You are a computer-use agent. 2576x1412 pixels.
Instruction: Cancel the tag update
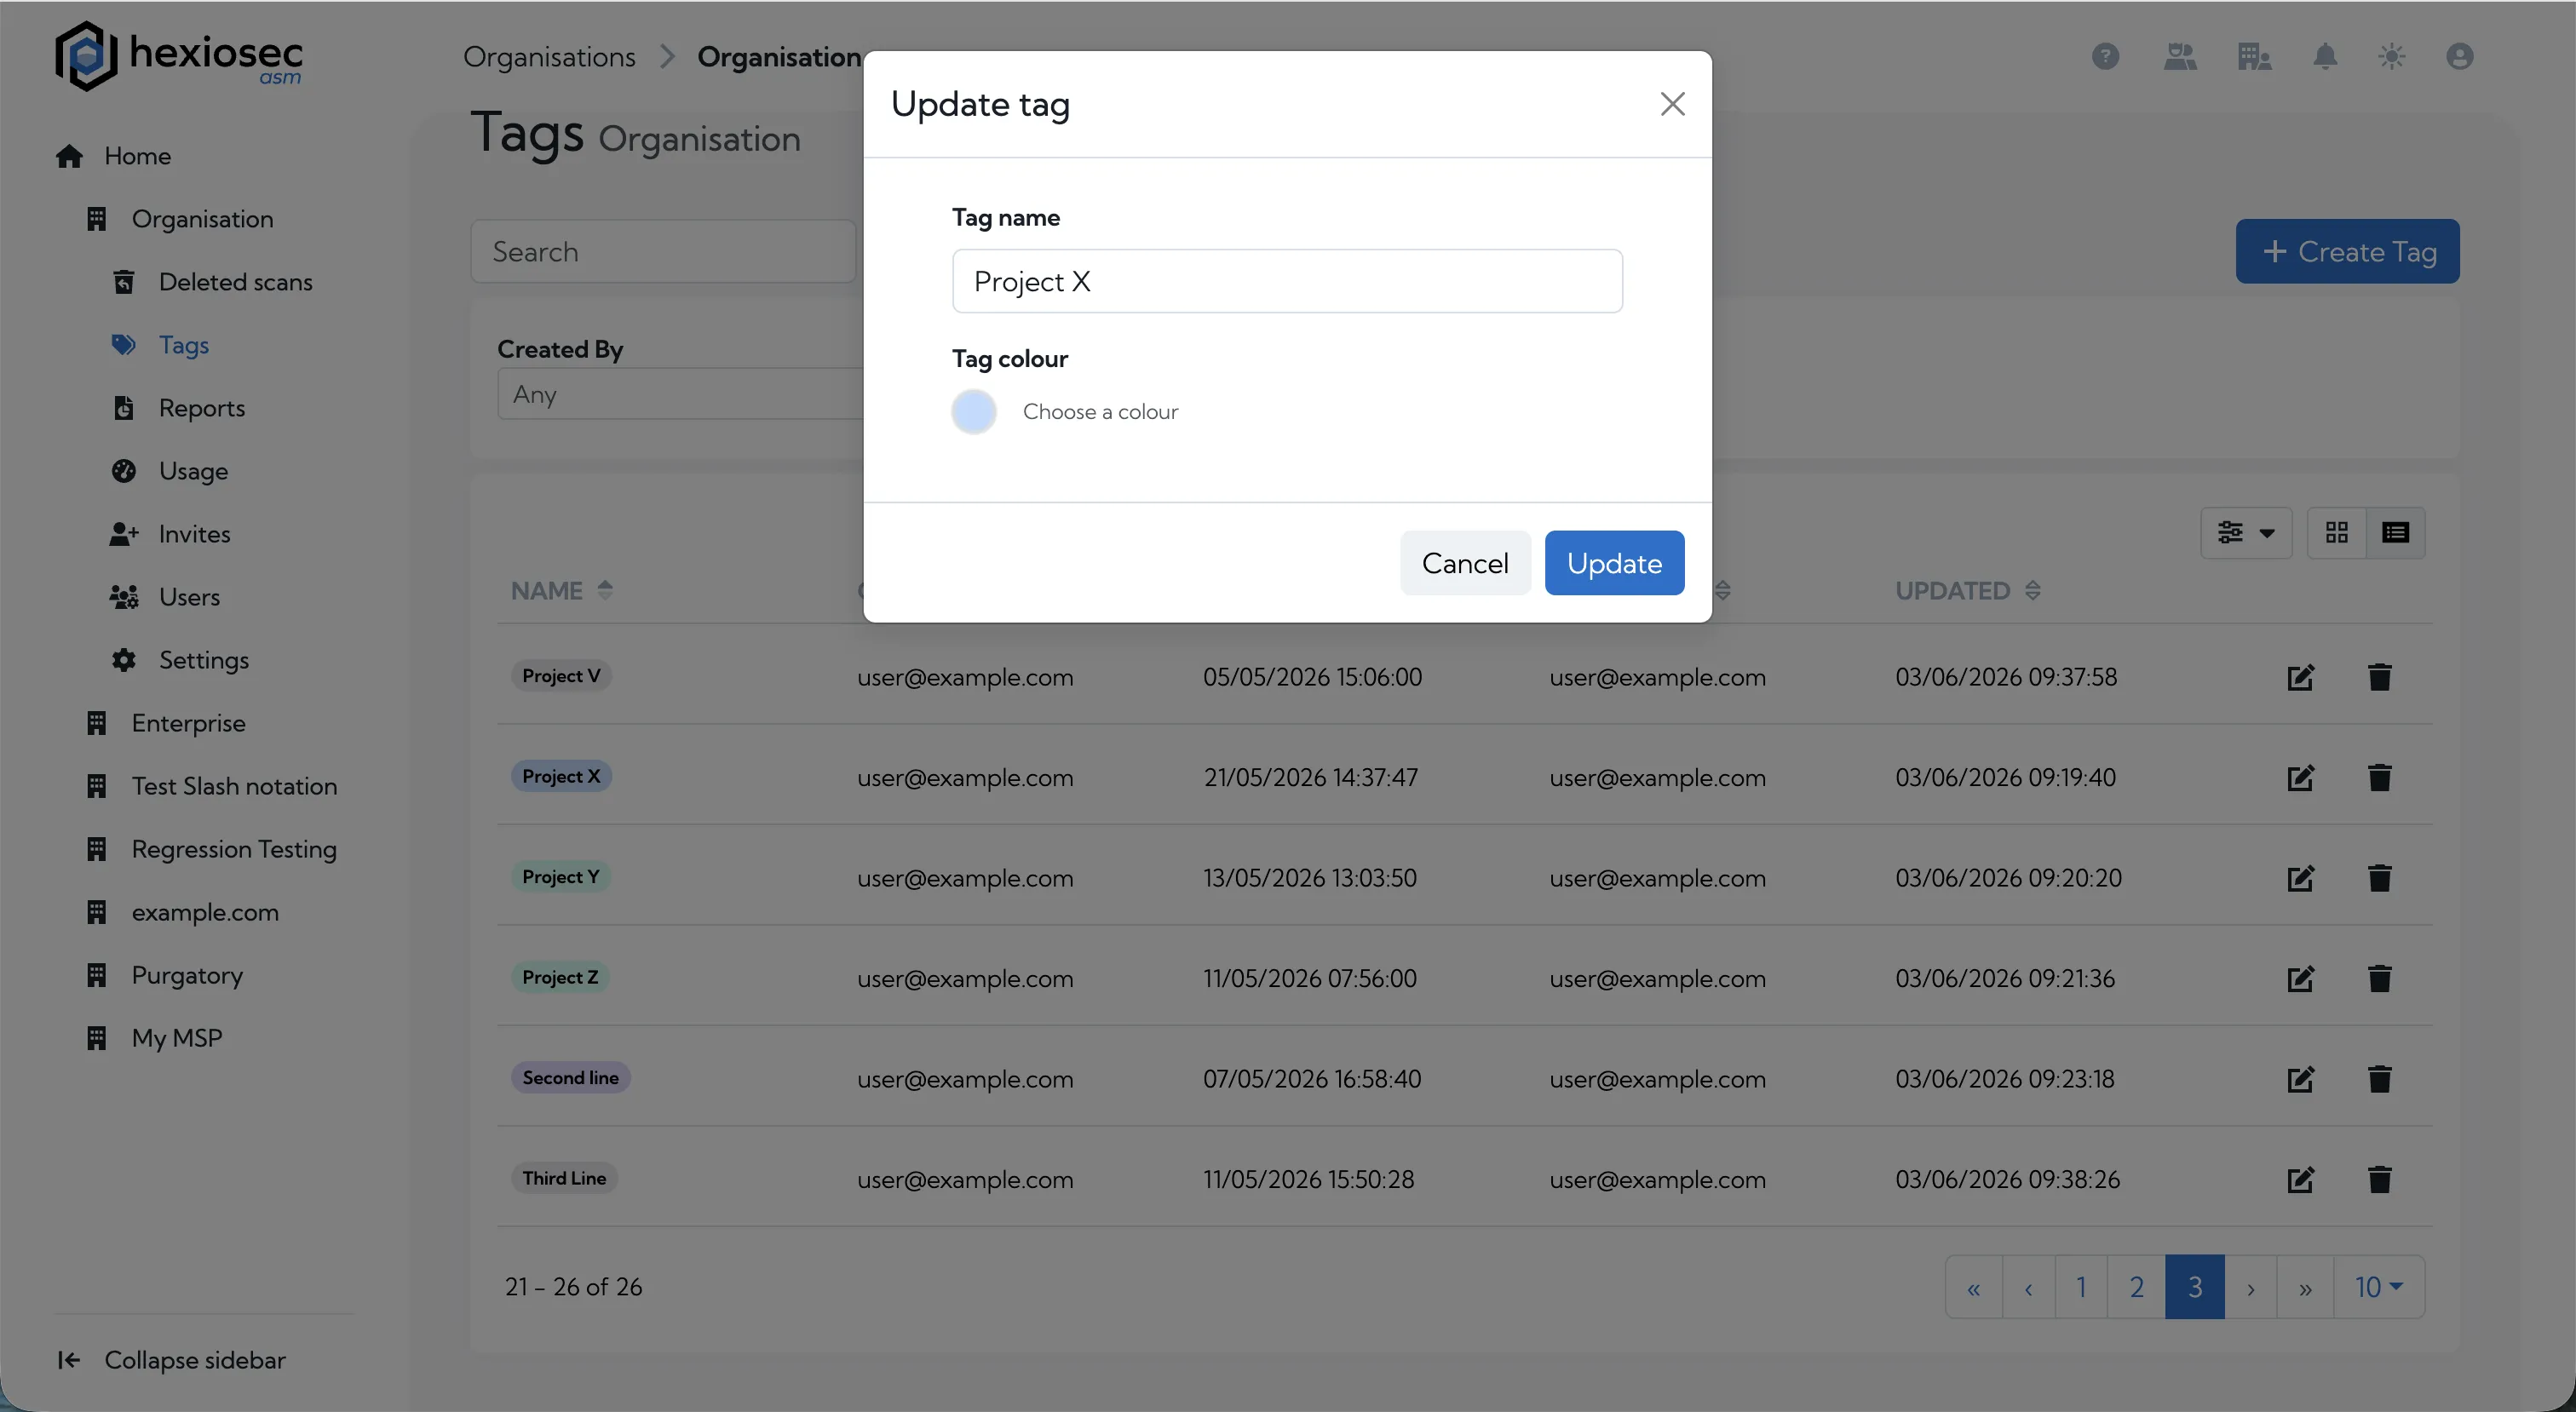coord(1465,563)
